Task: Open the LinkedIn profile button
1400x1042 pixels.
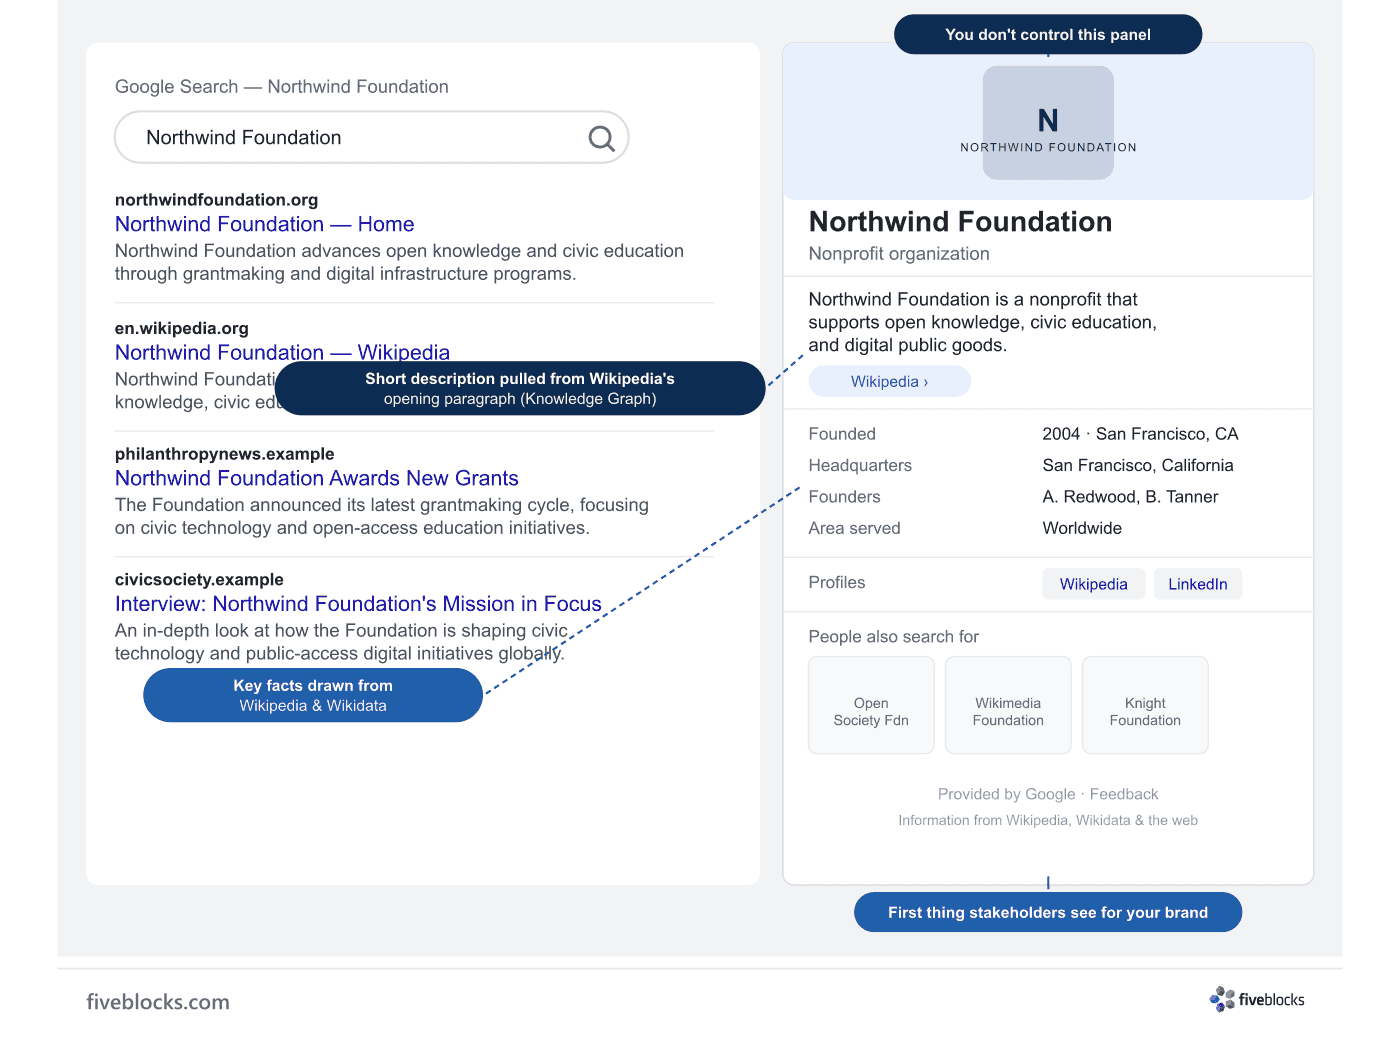Action: (x=1197, y=584)
